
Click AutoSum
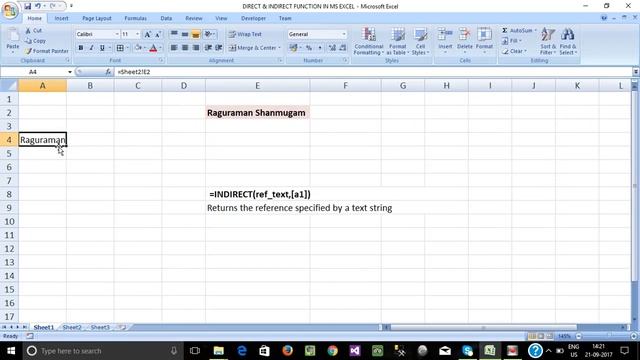(x=517, y=31)
